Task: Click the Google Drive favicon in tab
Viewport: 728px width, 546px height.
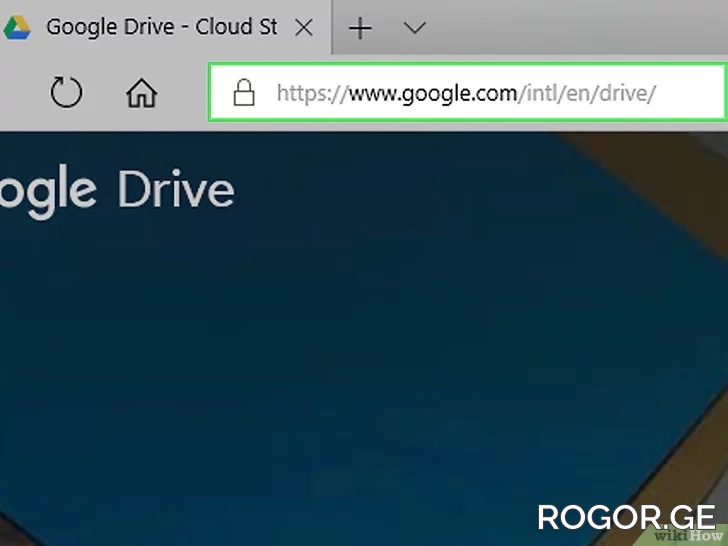Action: coord(17,27)
